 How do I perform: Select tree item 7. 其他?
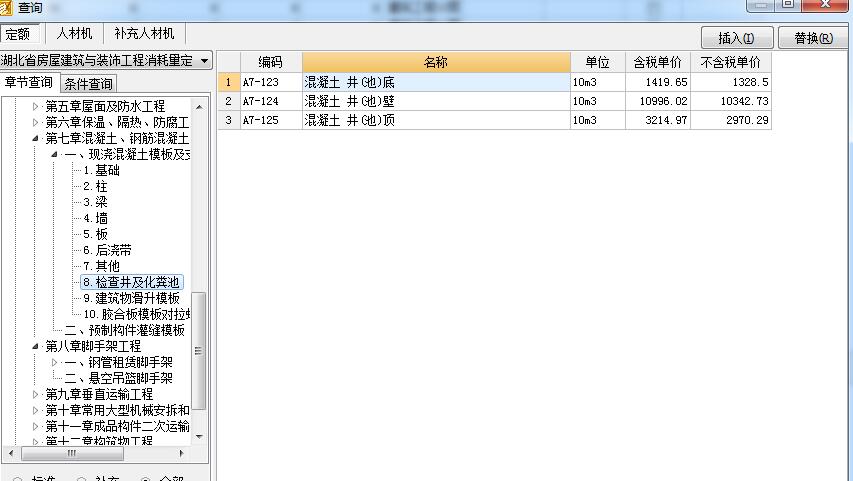click(x=101, y=266)
